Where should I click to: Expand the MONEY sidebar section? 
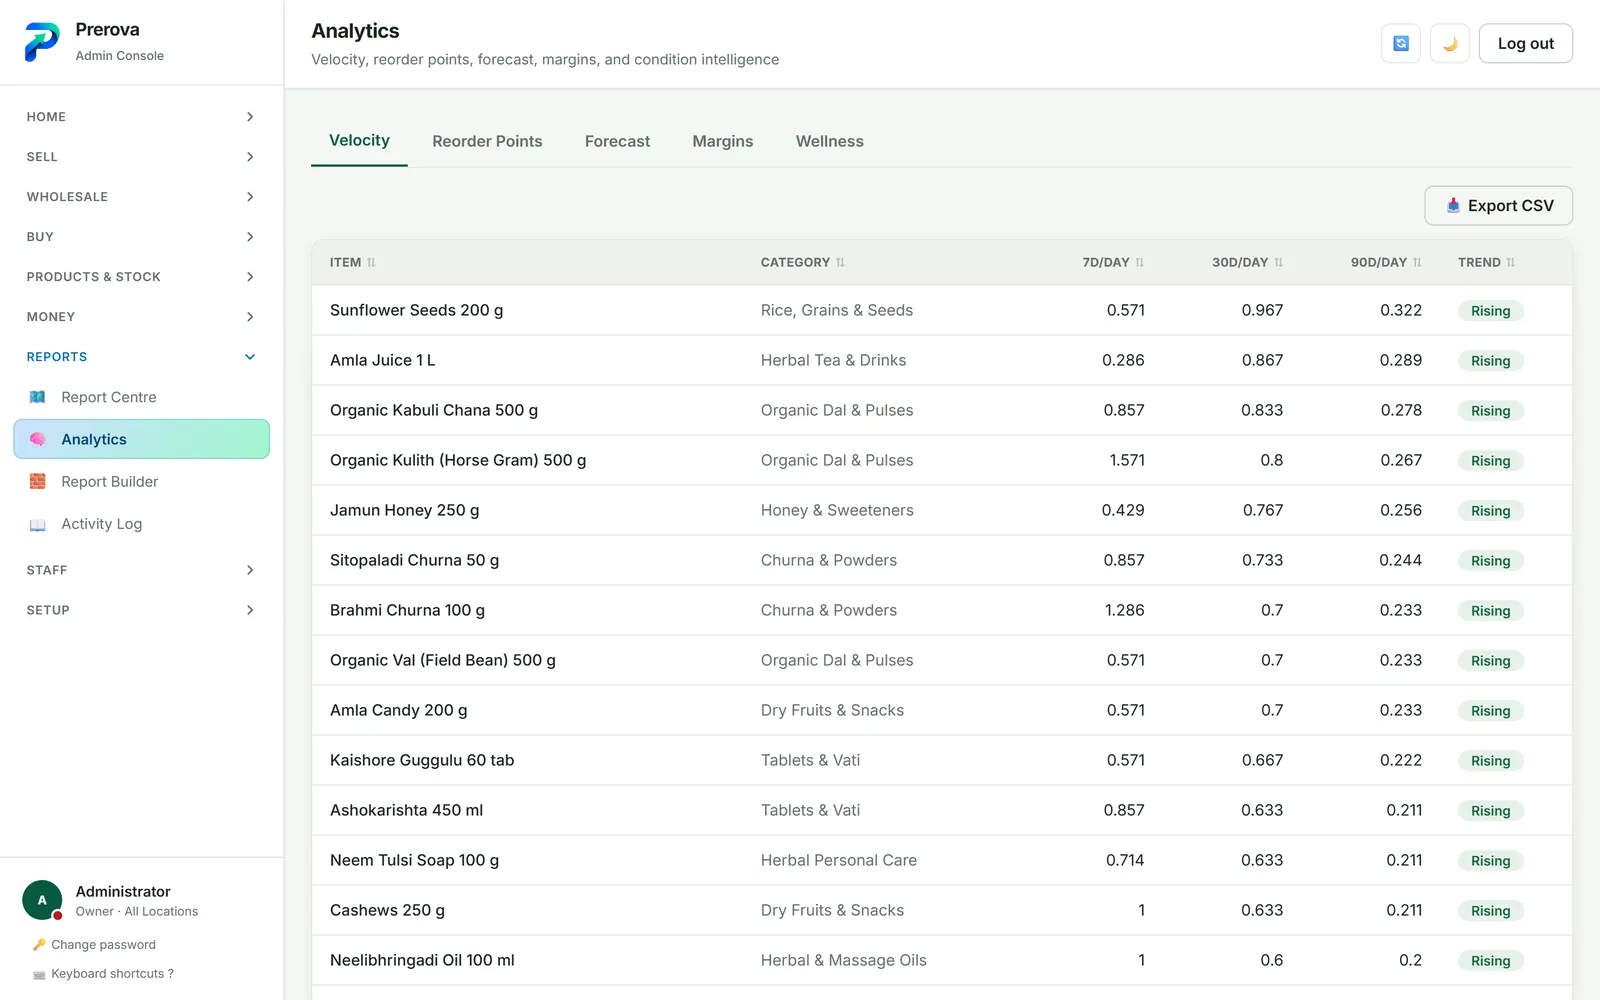pyautogui.click(x=141, y=317)
